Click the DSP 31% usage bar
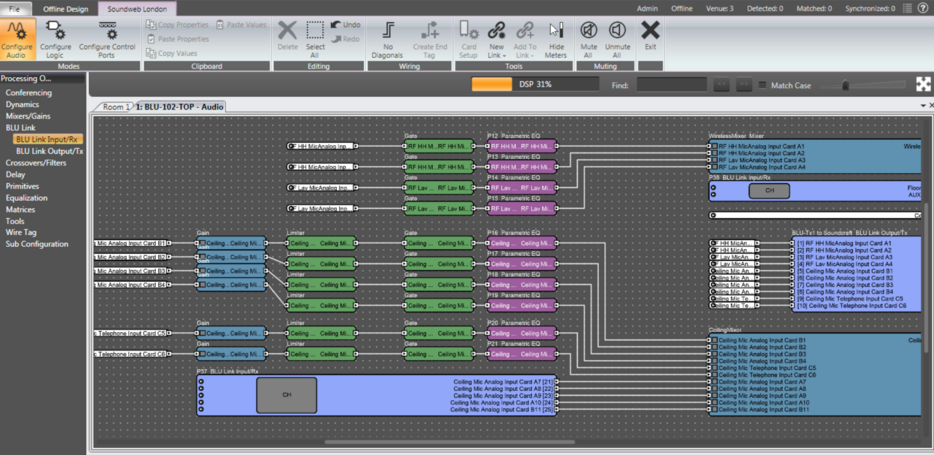Image resolution: width=934 pixels, height=455 pixels. coord(534,85)
